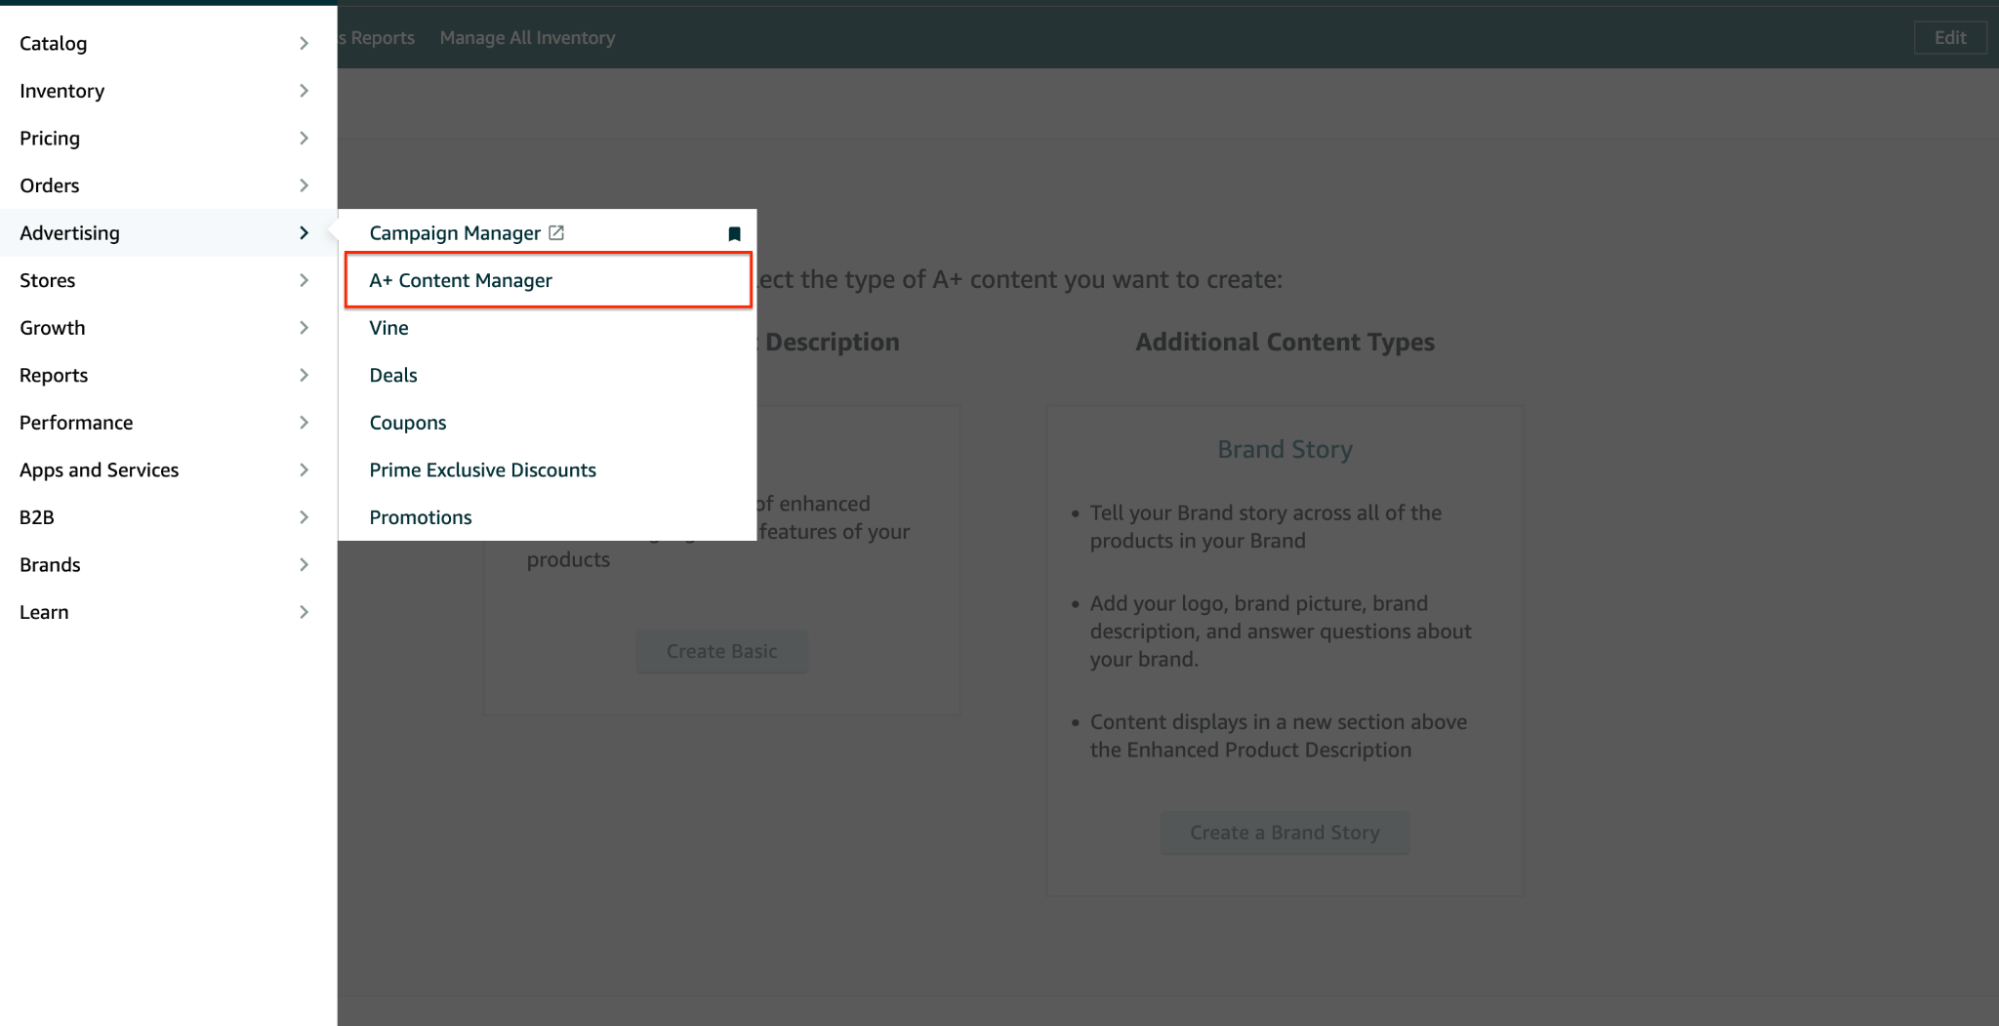
Task: Open the Performance submenu chevron
Action: pos(304,422)
